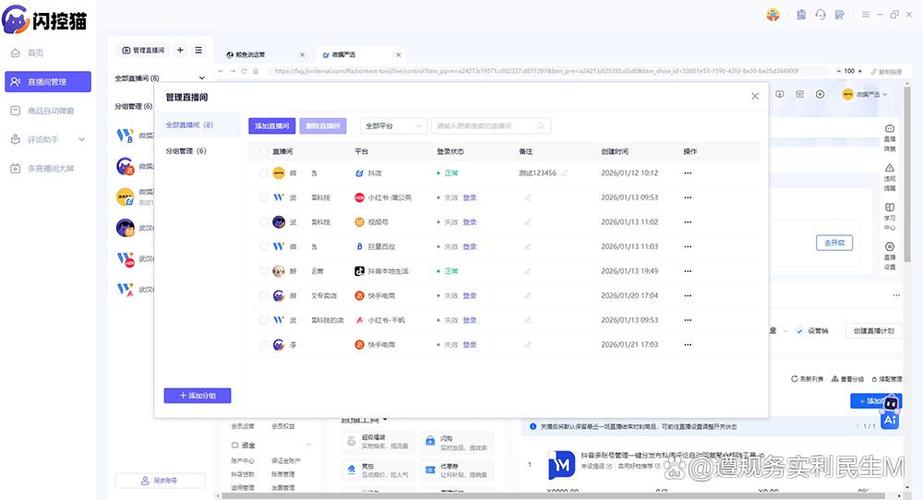Image resolution: width=923 pixels, height=500 pixels.
Task: Open 多直播间大屏 in the left sidebar
Action: tap(47, 168)
